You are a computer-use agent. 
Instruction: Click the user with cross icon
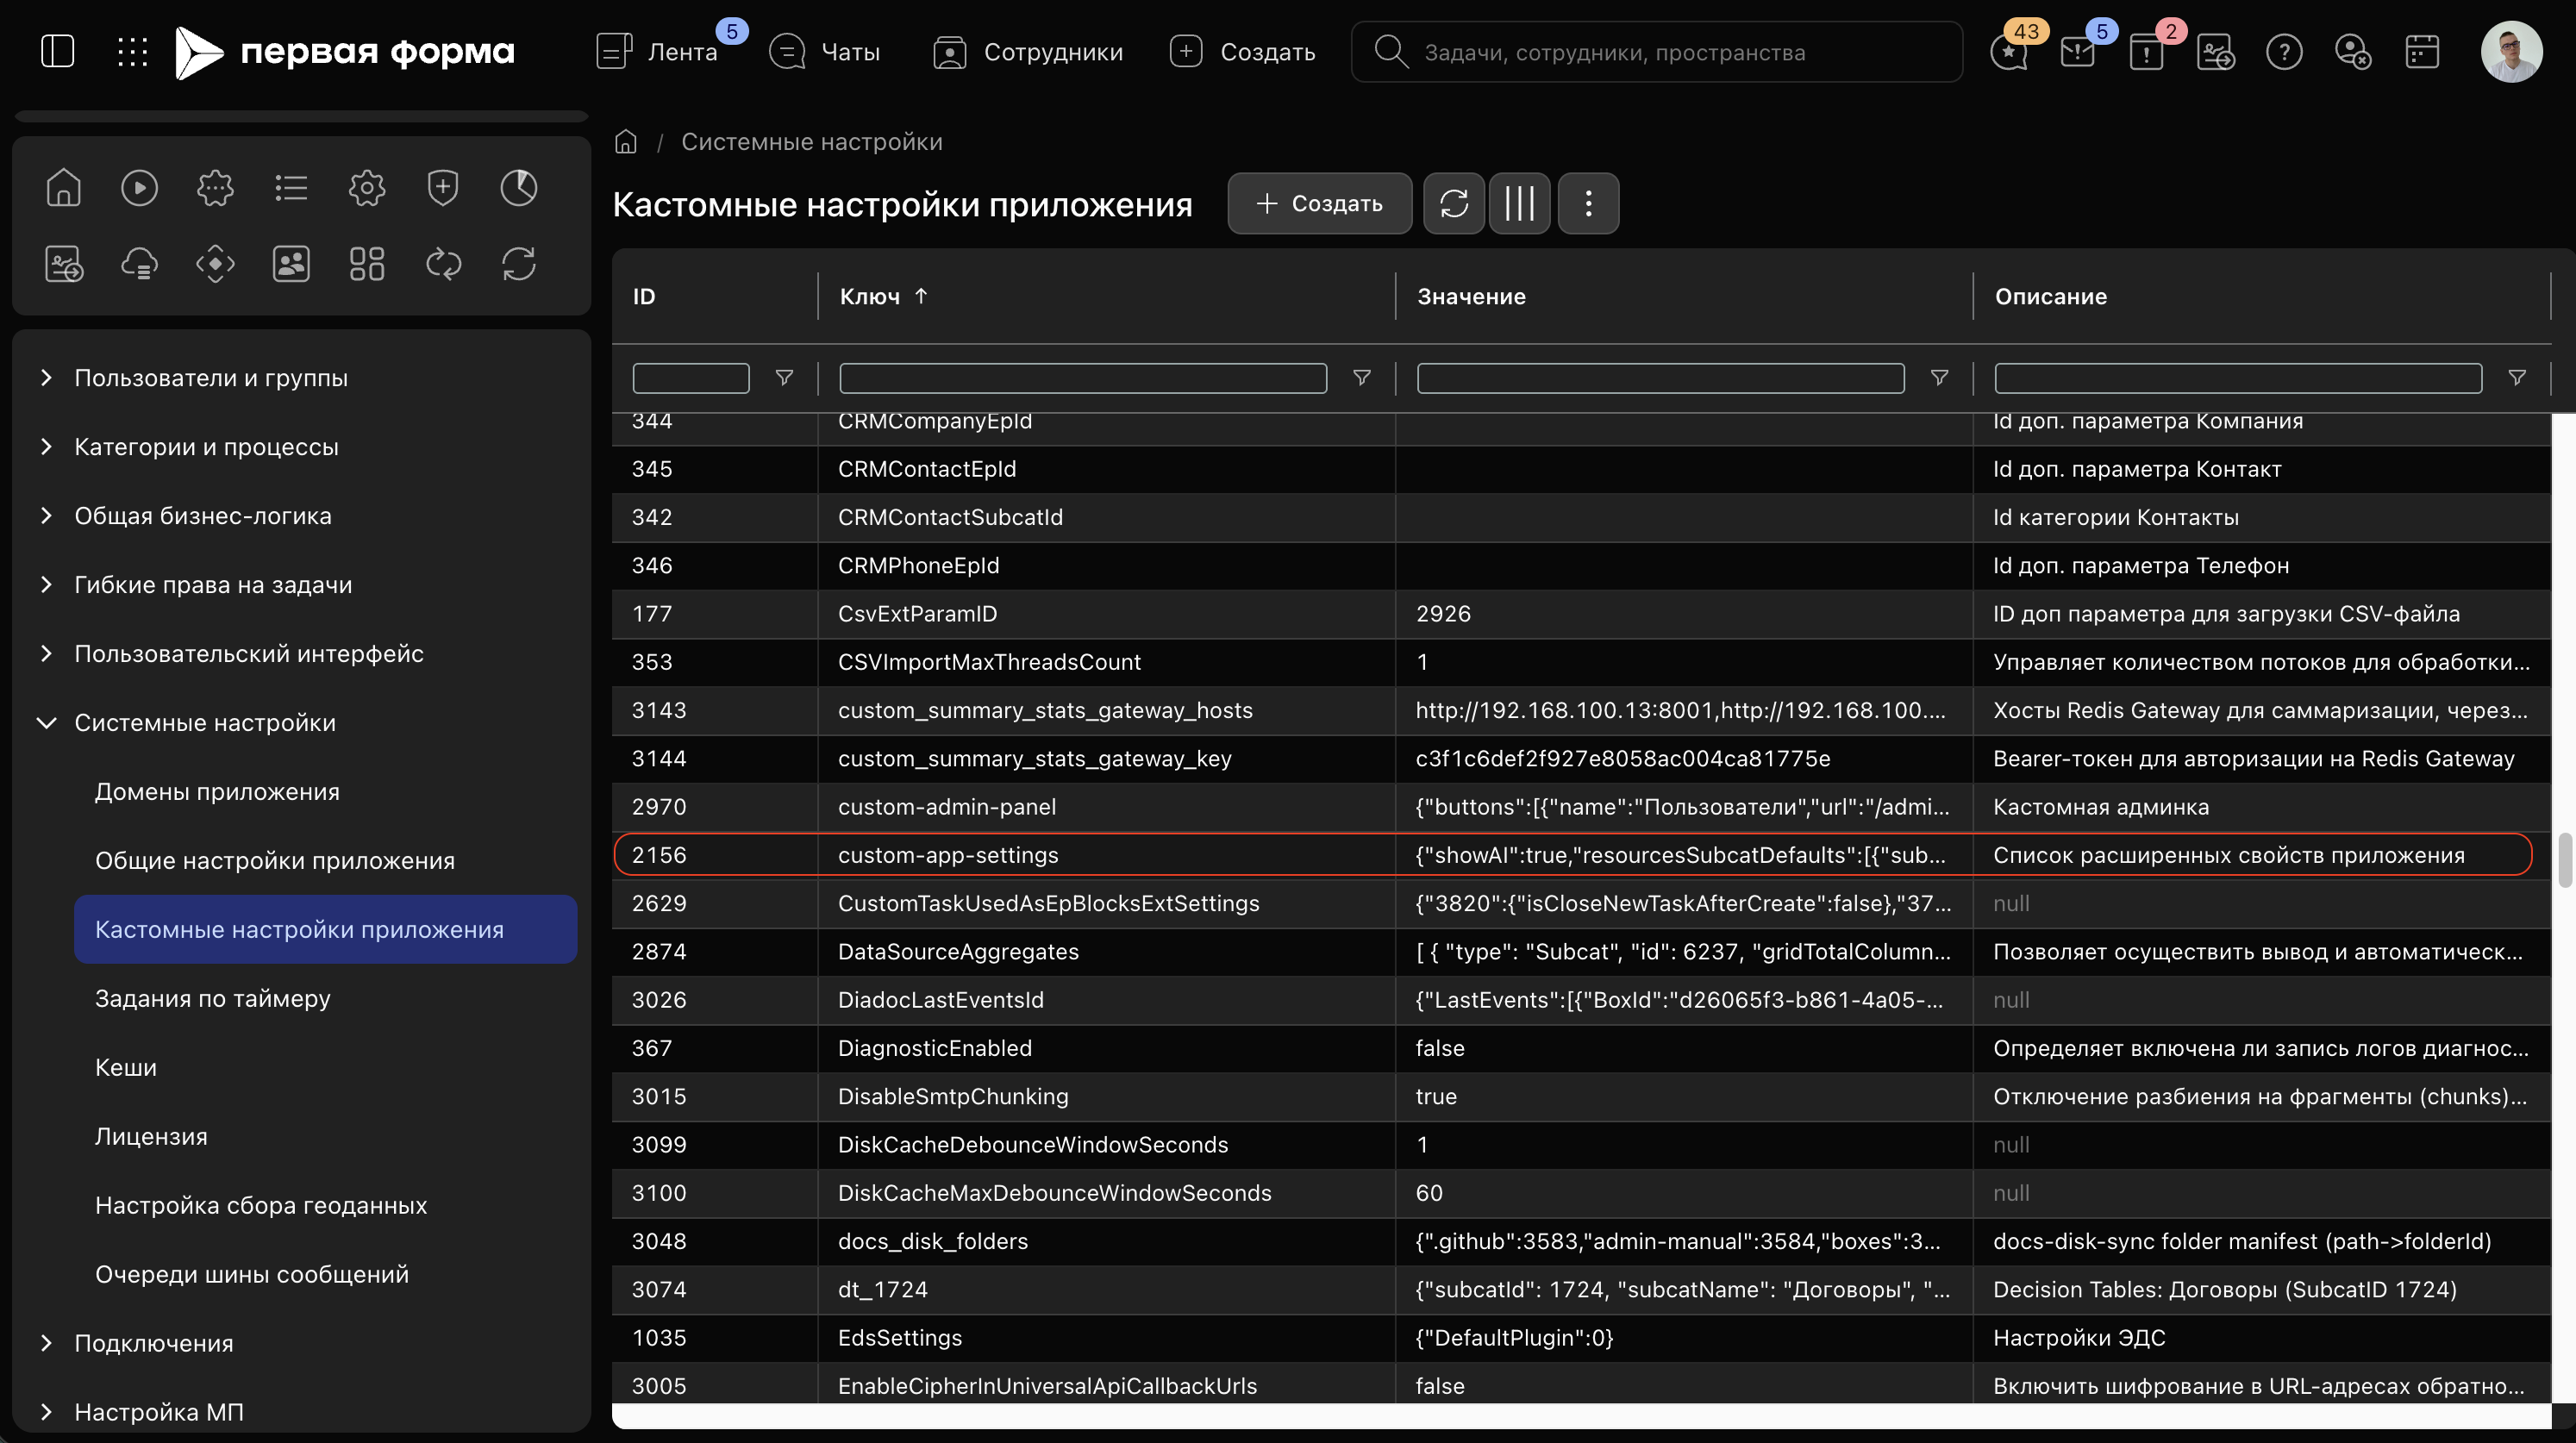click(x=2353, y=51)
